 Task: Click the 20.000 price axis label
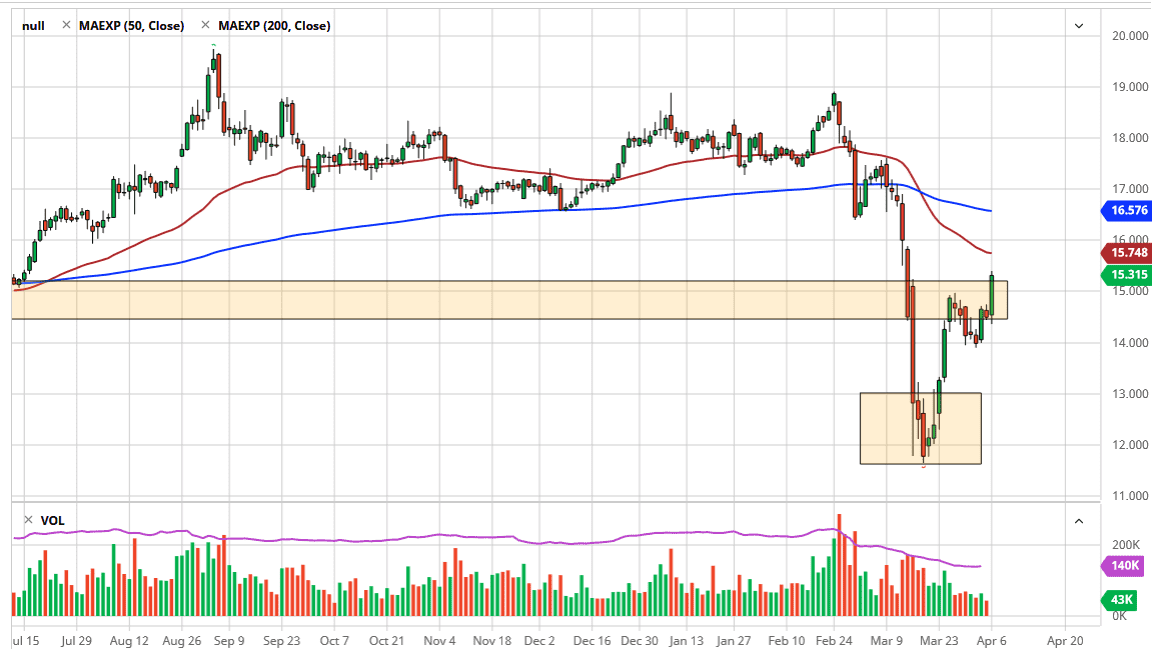coord(1130,37)
